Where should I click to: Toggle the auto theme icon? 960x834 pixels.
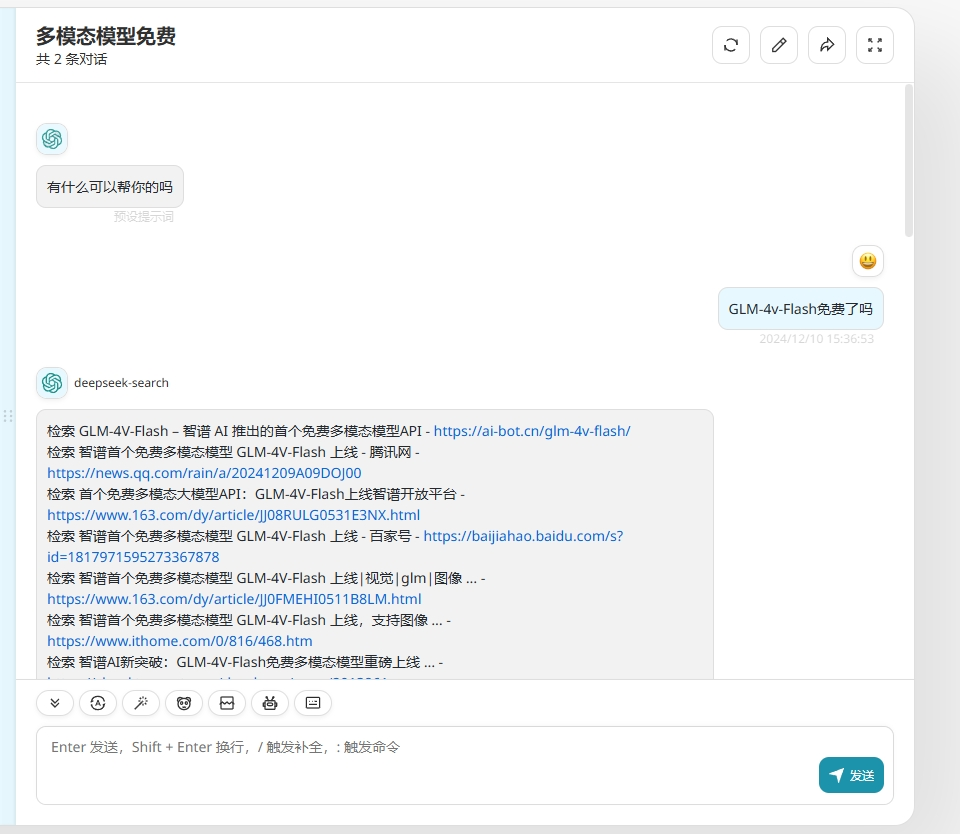point(97,703)
